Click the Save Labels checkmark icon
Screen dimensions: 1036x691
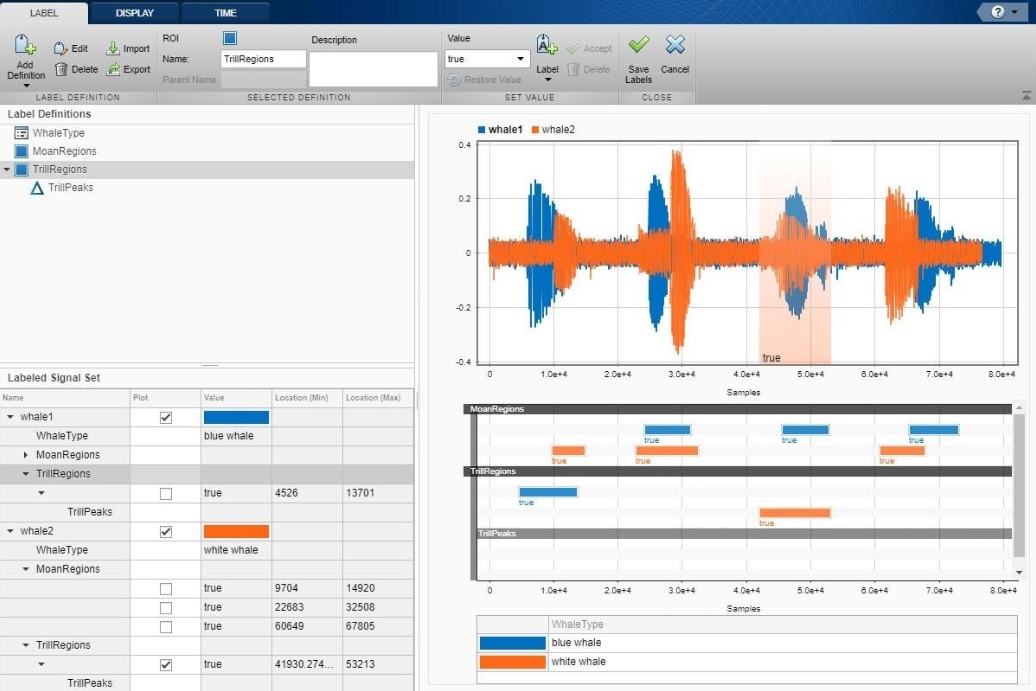click(x=638, y=46)
